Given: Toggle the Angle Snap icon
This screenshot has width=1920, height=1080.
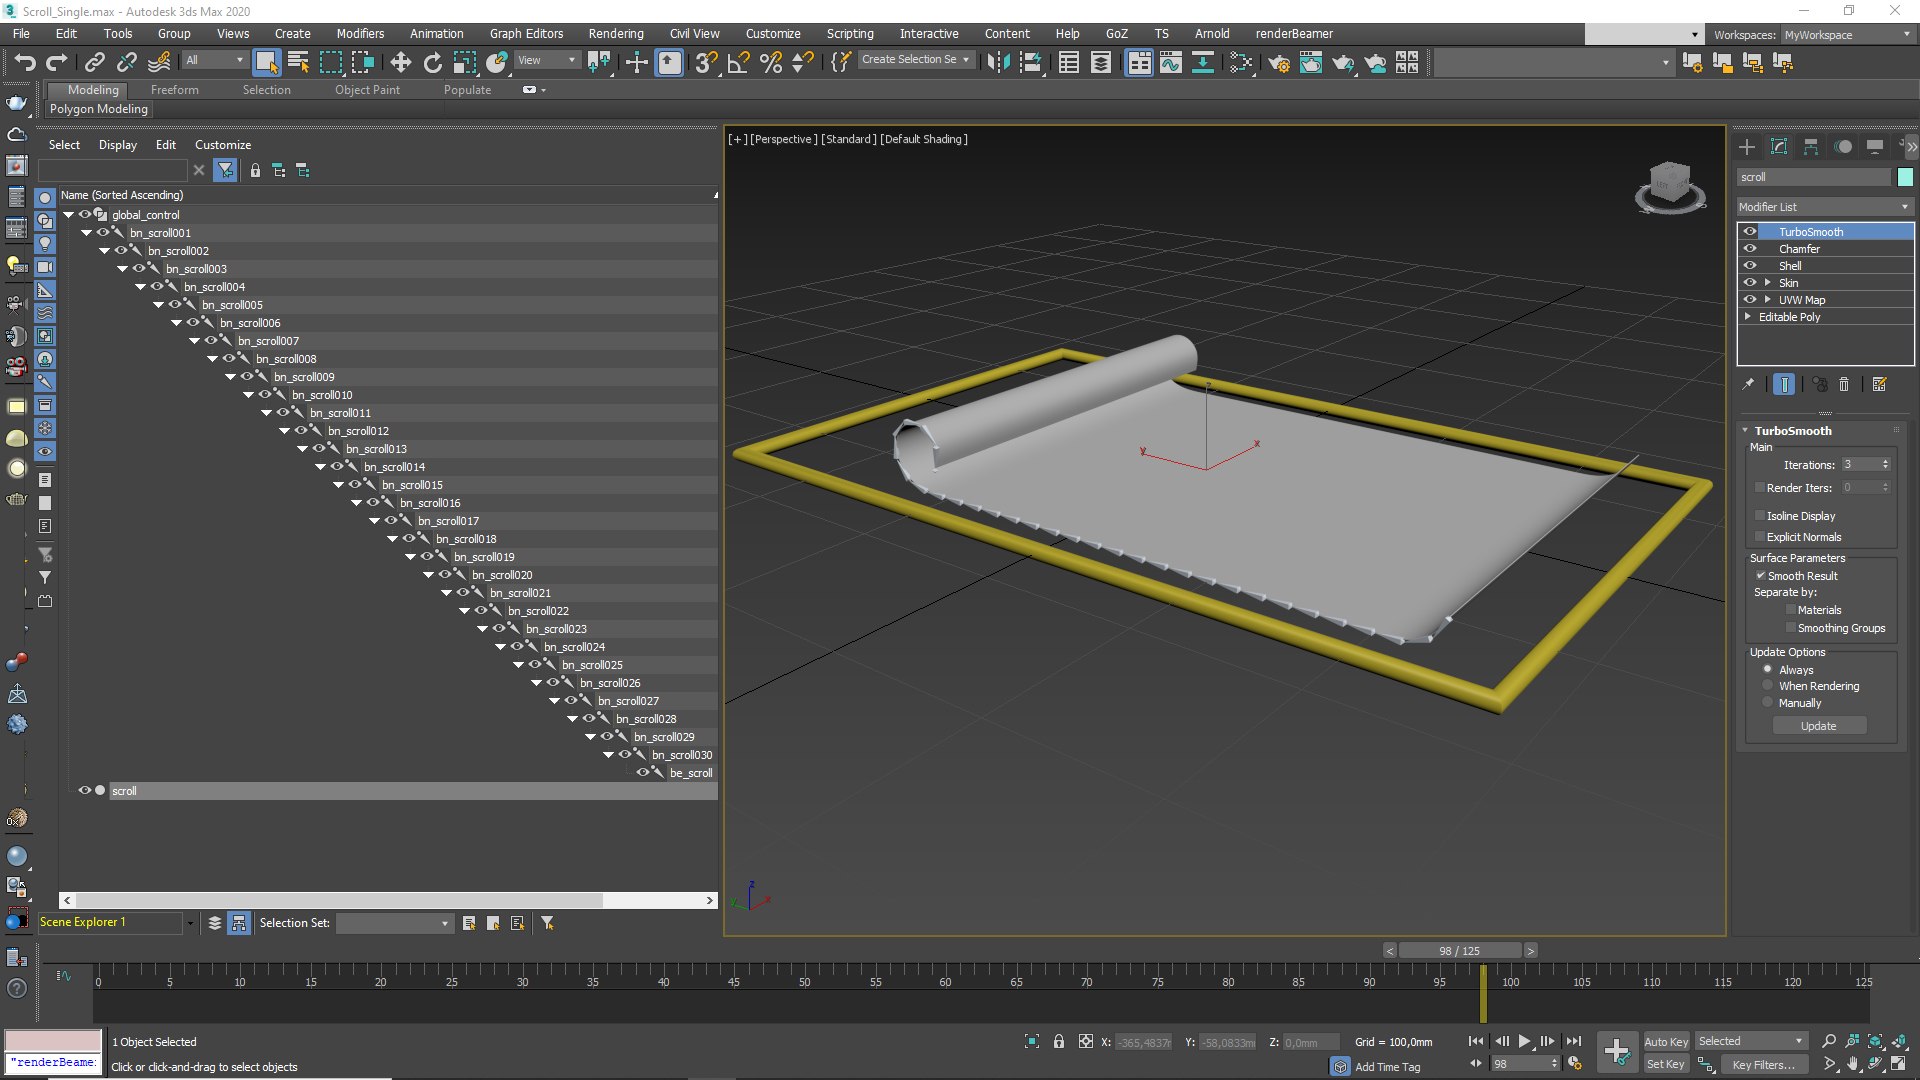Looking at the screenshot, I should [x=738, y=62].
